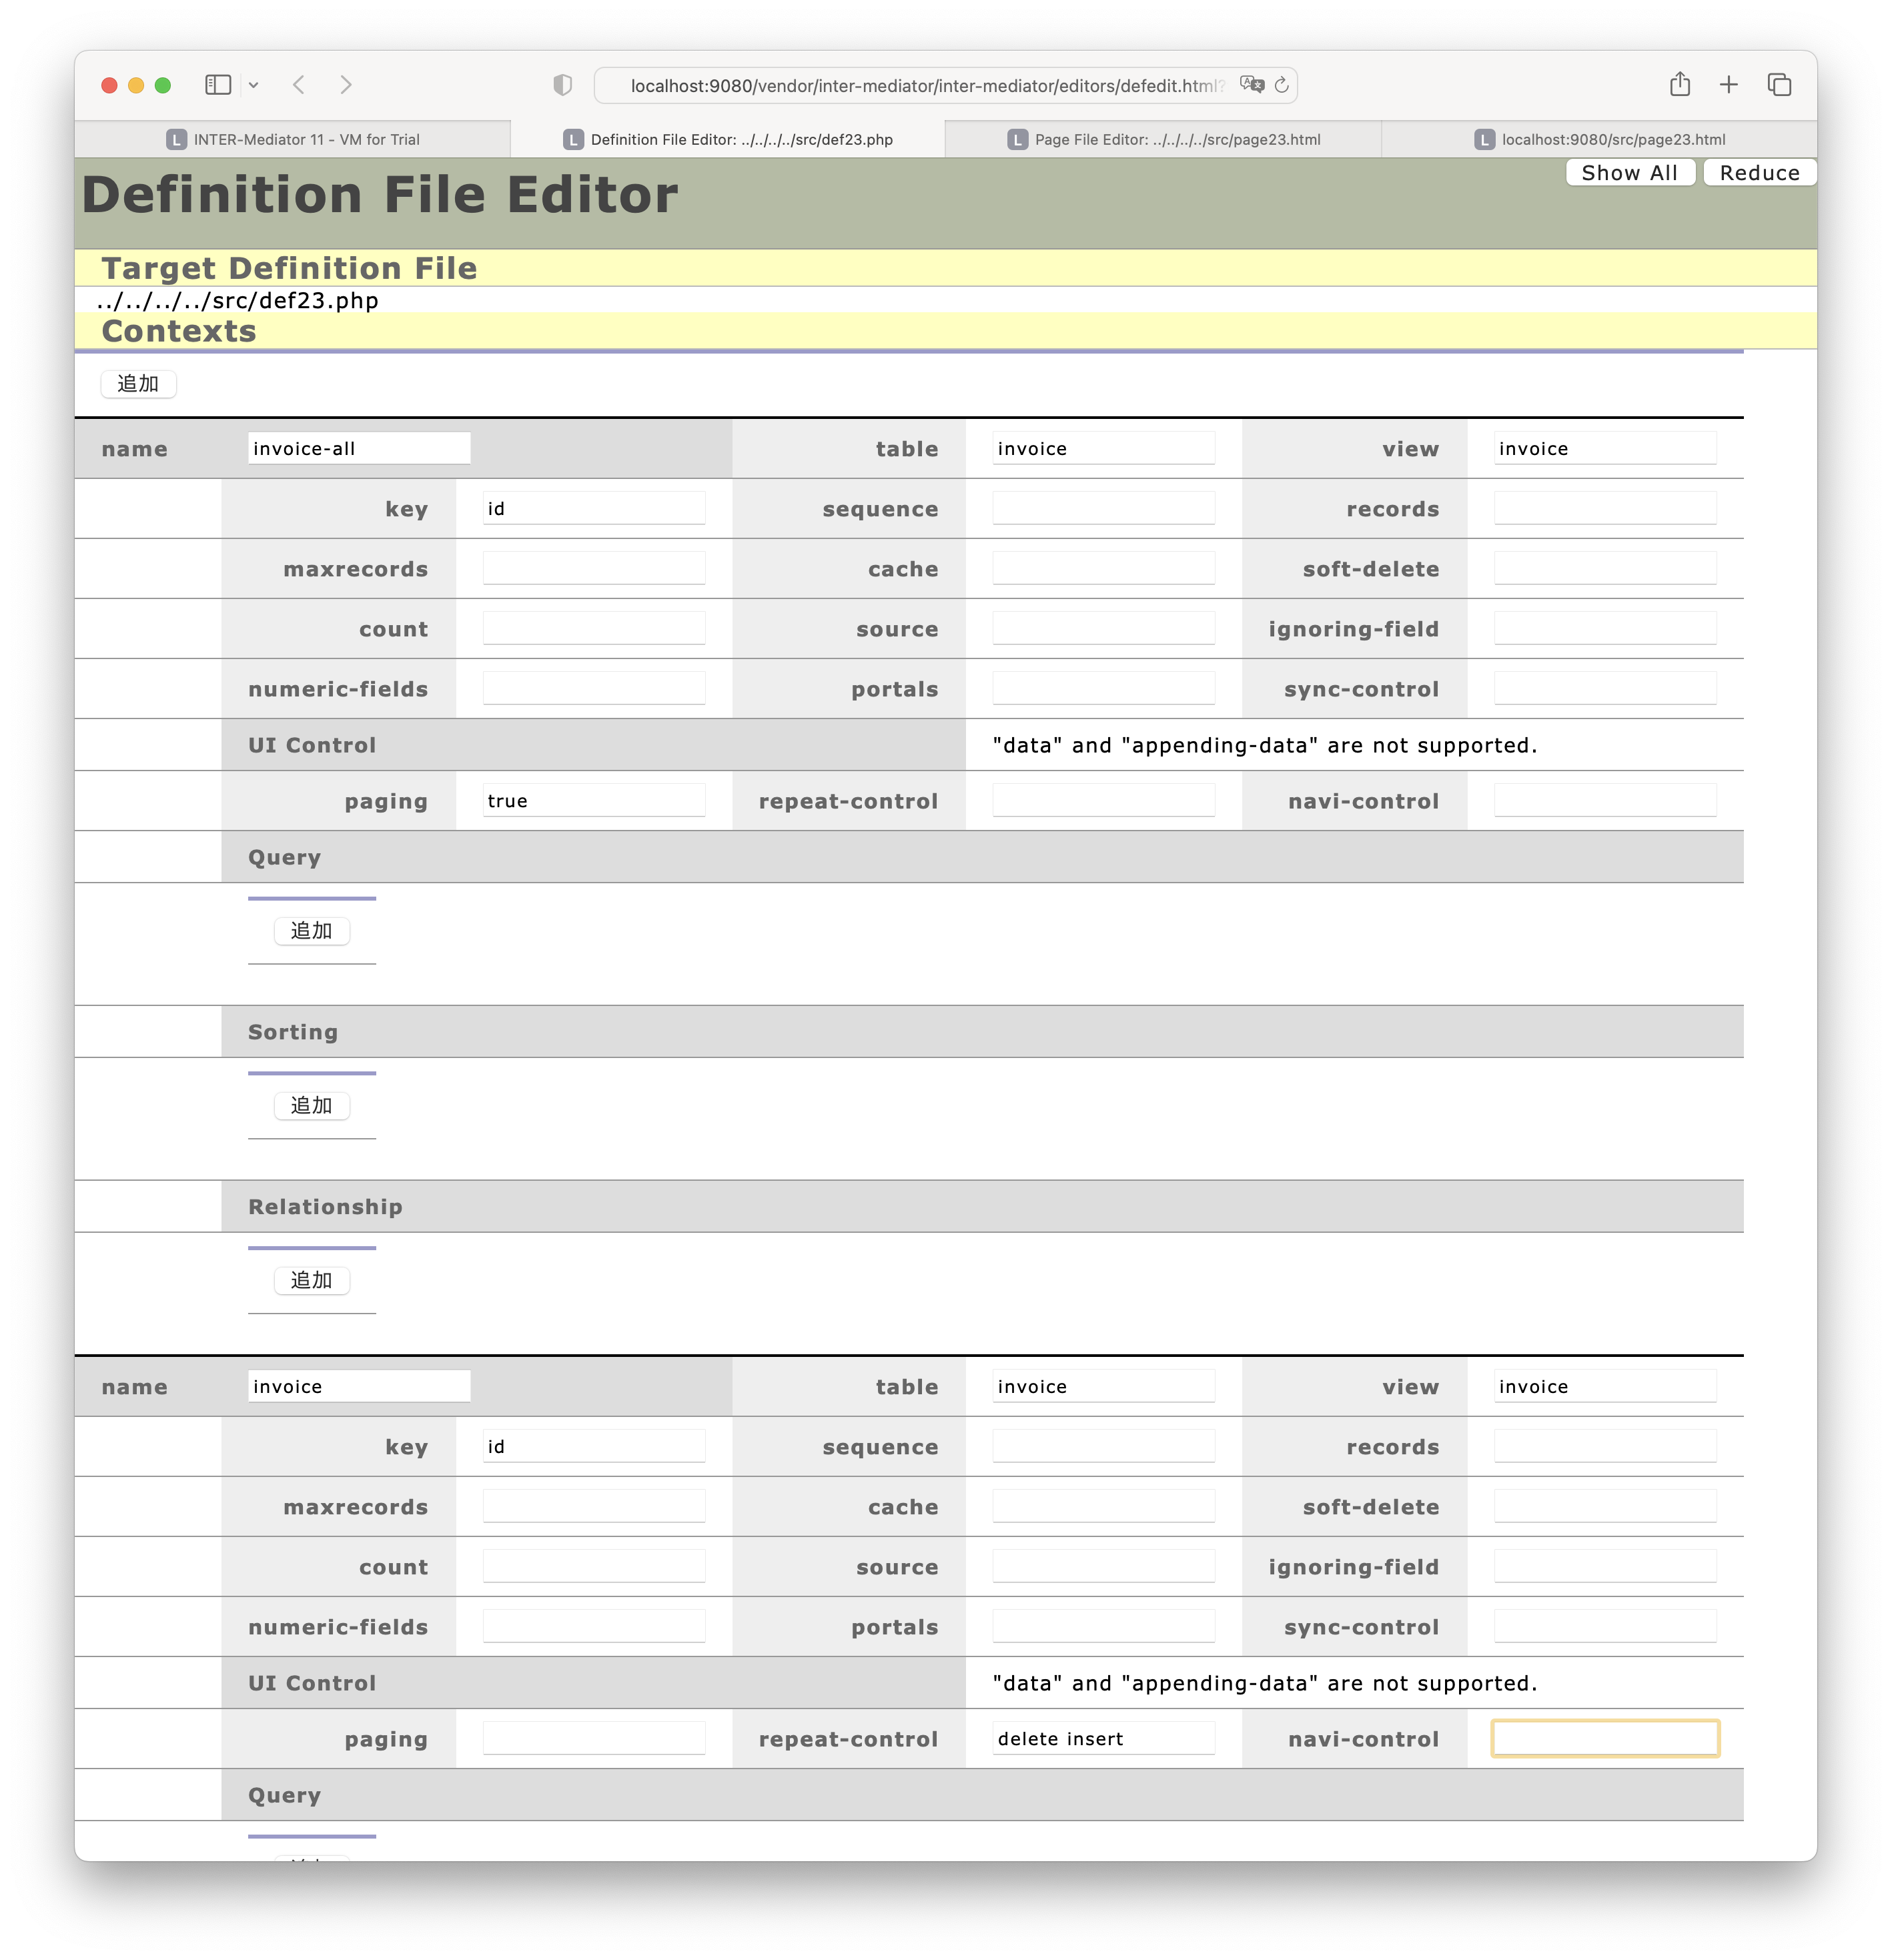Screen dimensions: 1892x1960
Task: Click paging field of second invoice context
Action: pyautogui.click(x=594, y=1738)
